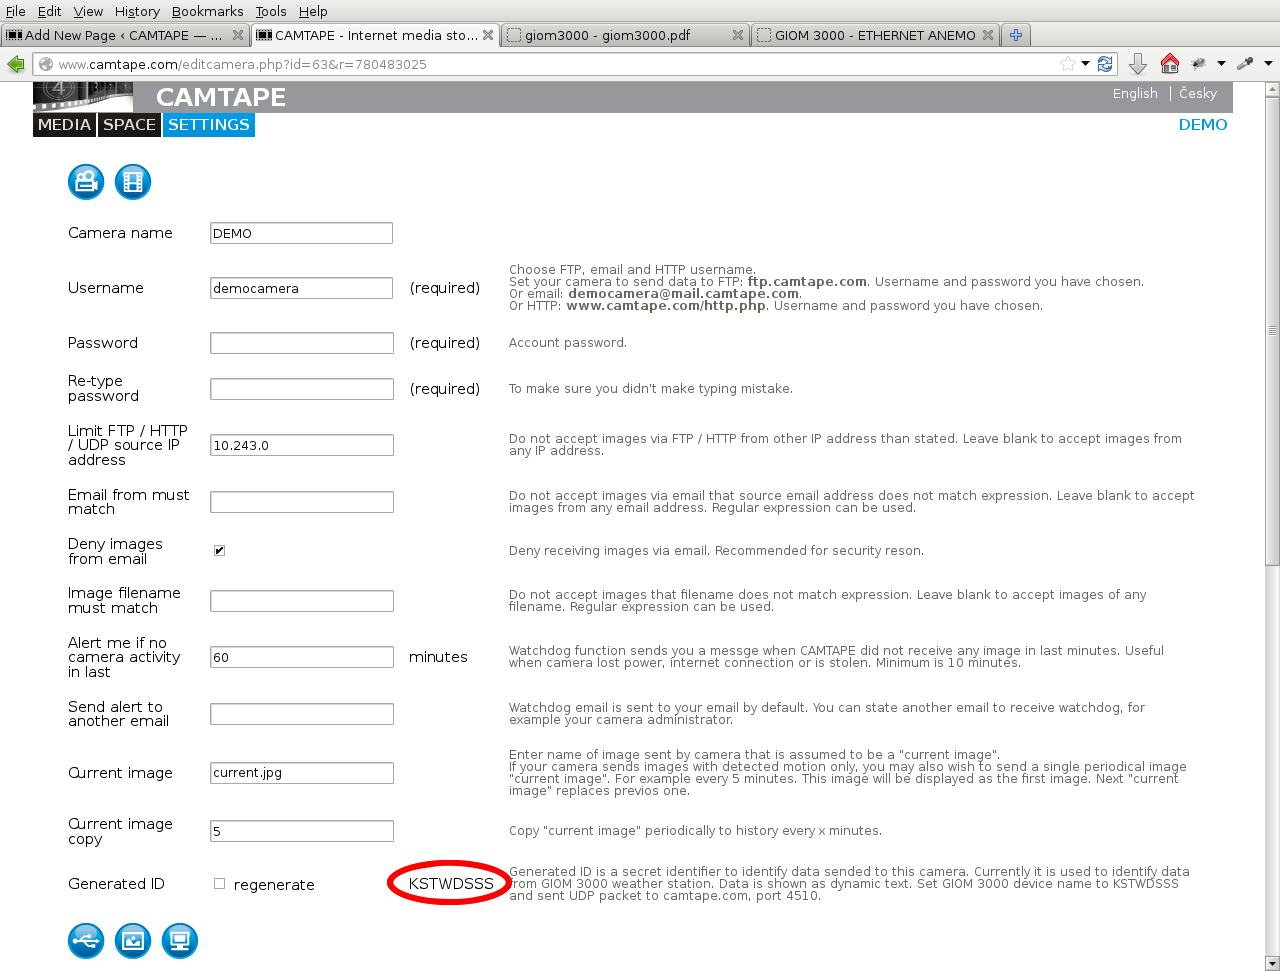
Task: Click the blue computer monitor round icon
Action: coord(180,941)
